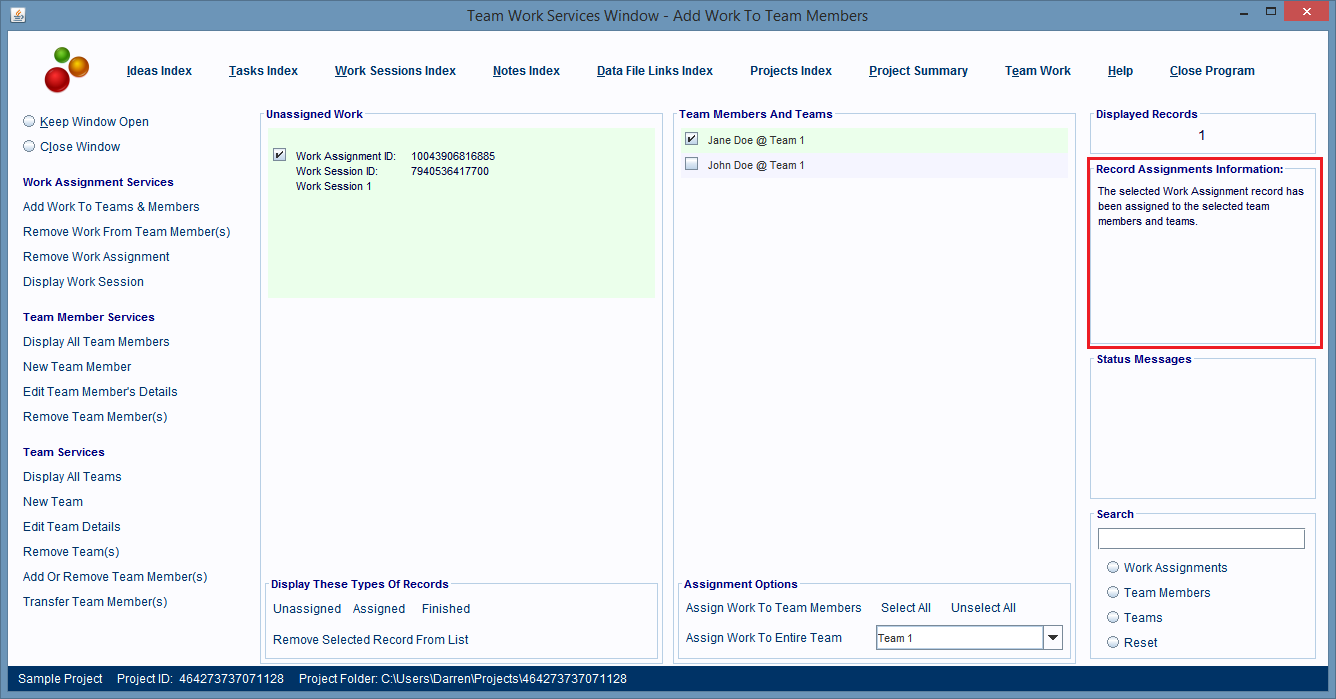Click Remove Selected Record From List
The height and width of the screenshot is (699, 1336).
(371, 640)
